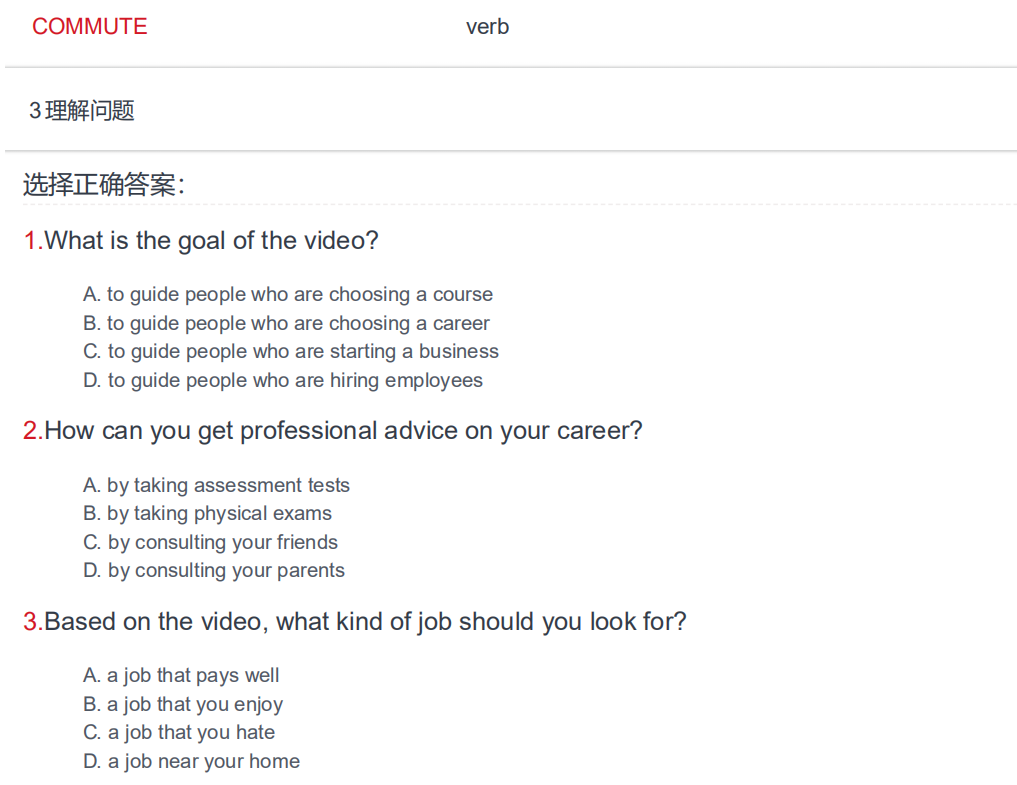Click question 3 about job kind
This screenshot has height=785, width=1017.
[355, 622]
